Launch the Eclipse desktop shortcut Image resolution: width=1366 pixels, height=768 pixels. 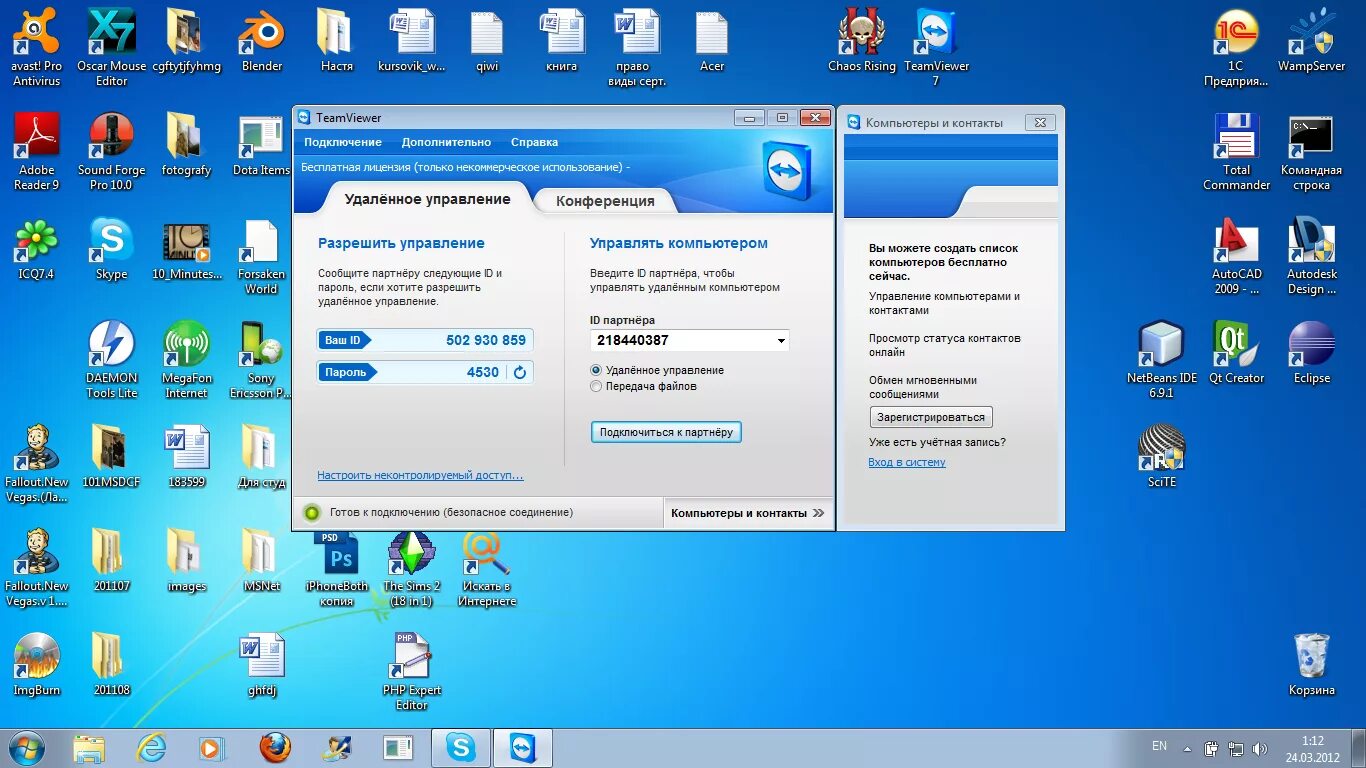point(1311,352)
